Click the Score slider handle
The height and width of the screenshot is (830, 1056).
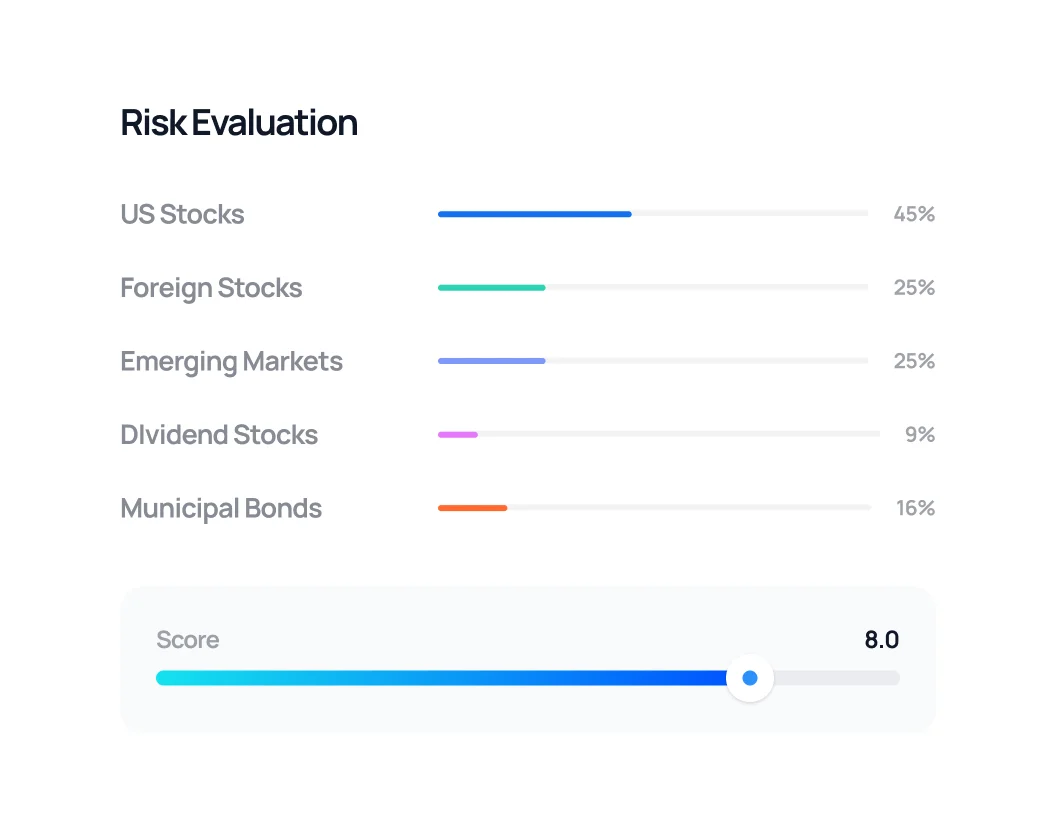click(750, 678)
